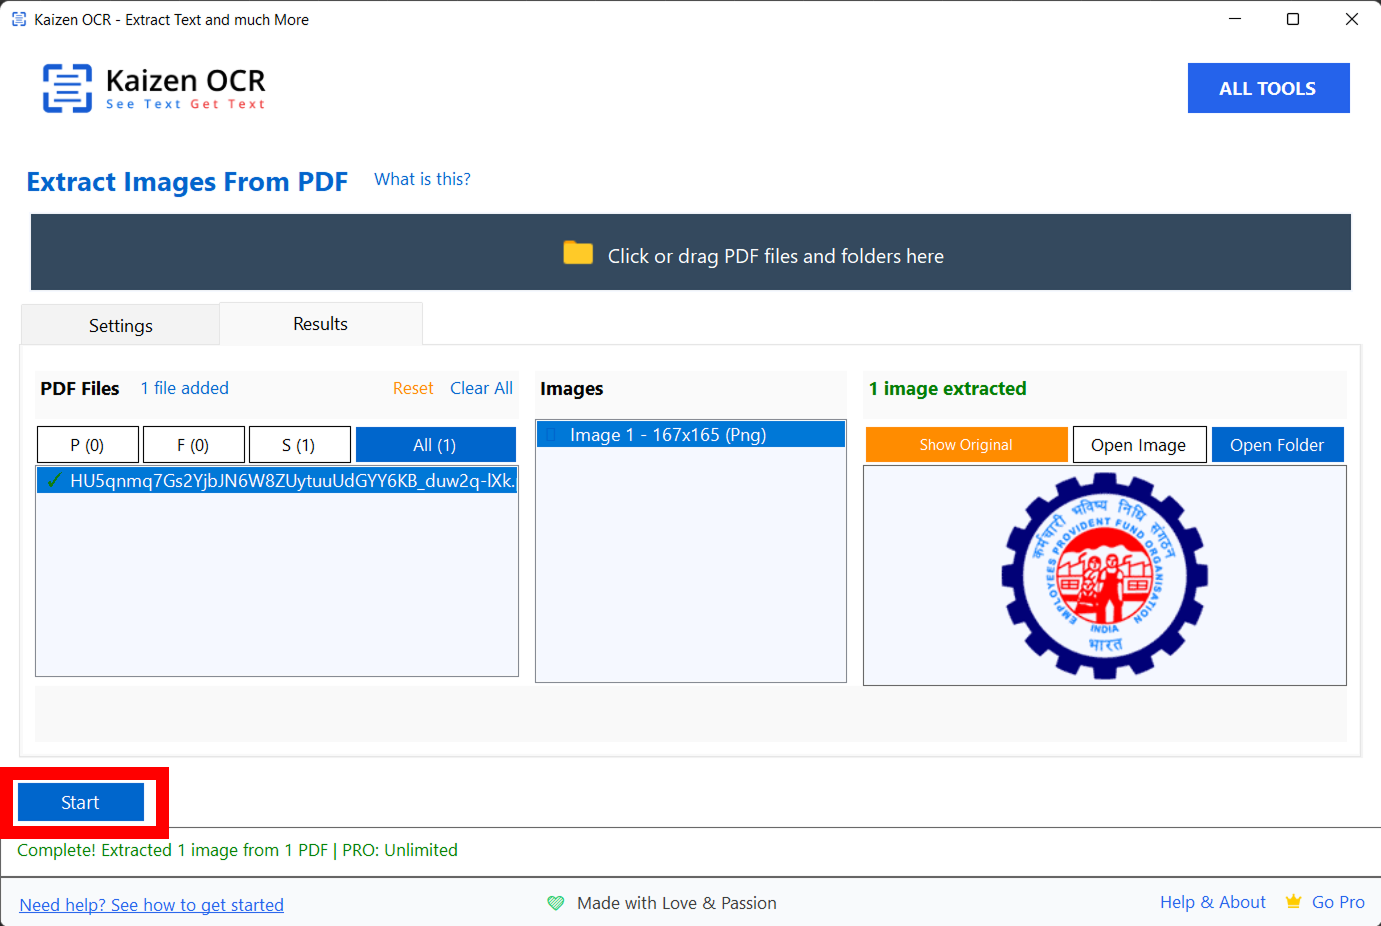
Task: Click the Show Original button
Action: pyautogui.click(x=966, y=445)
